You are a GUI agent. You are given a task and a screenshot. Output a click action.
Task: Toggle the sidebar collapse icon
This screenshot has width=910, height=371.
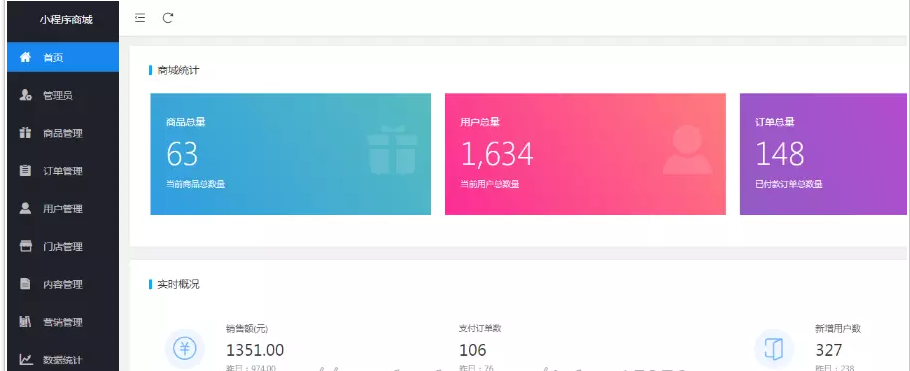[140, 18]
